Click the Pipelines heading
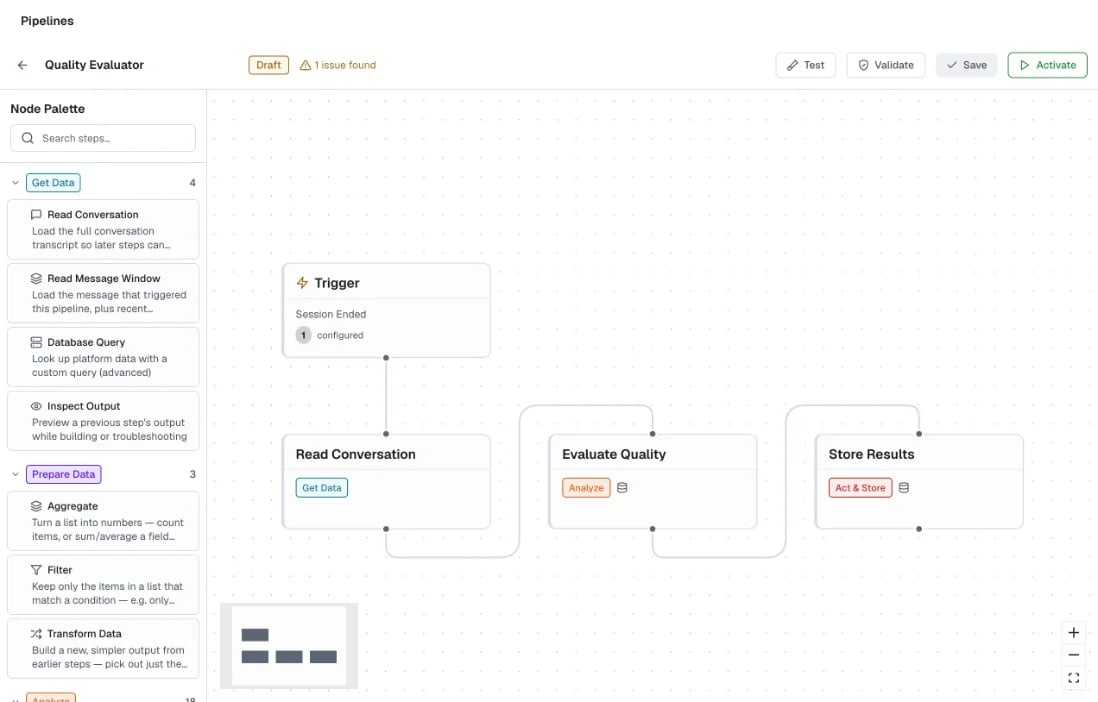 pos(47,21)
